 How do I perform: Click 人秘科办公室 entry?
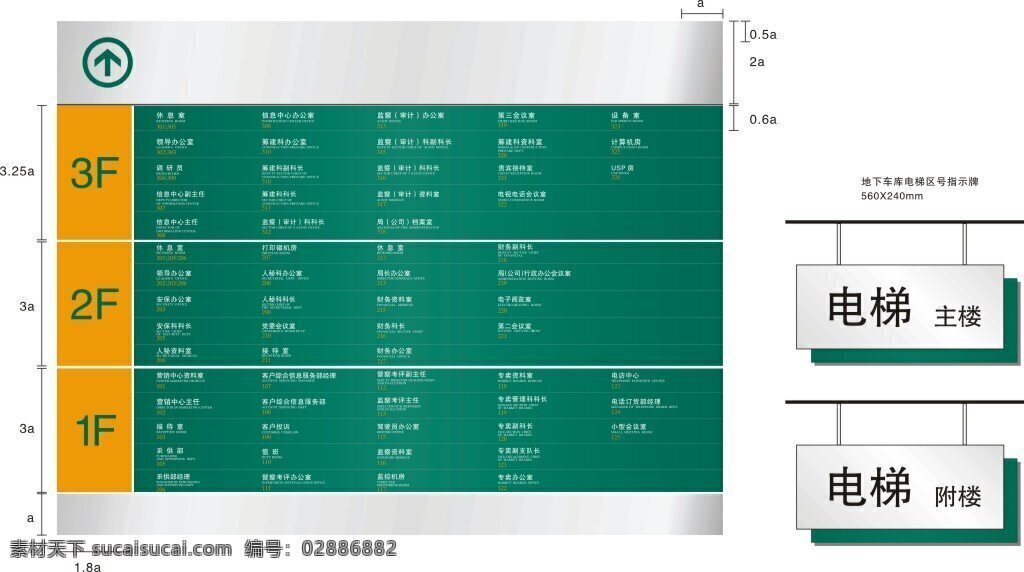click(x=282, y=274)
